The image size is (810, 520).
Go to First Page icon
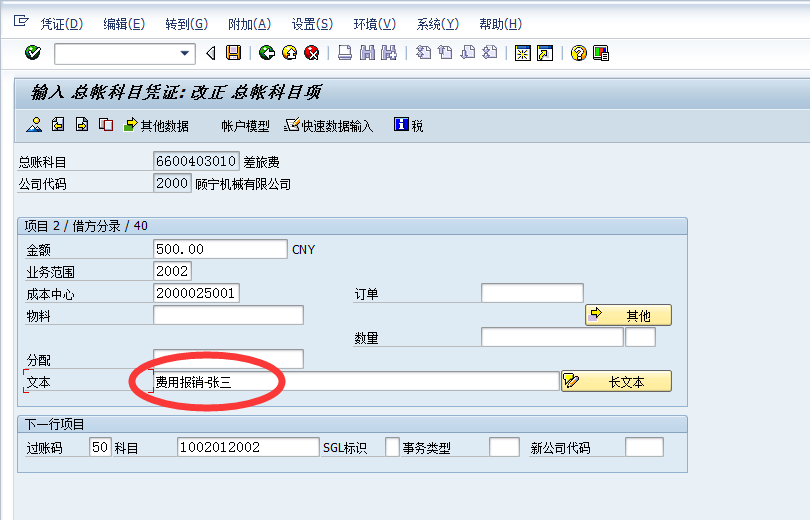pyautogui.click(x=423, y=53)
